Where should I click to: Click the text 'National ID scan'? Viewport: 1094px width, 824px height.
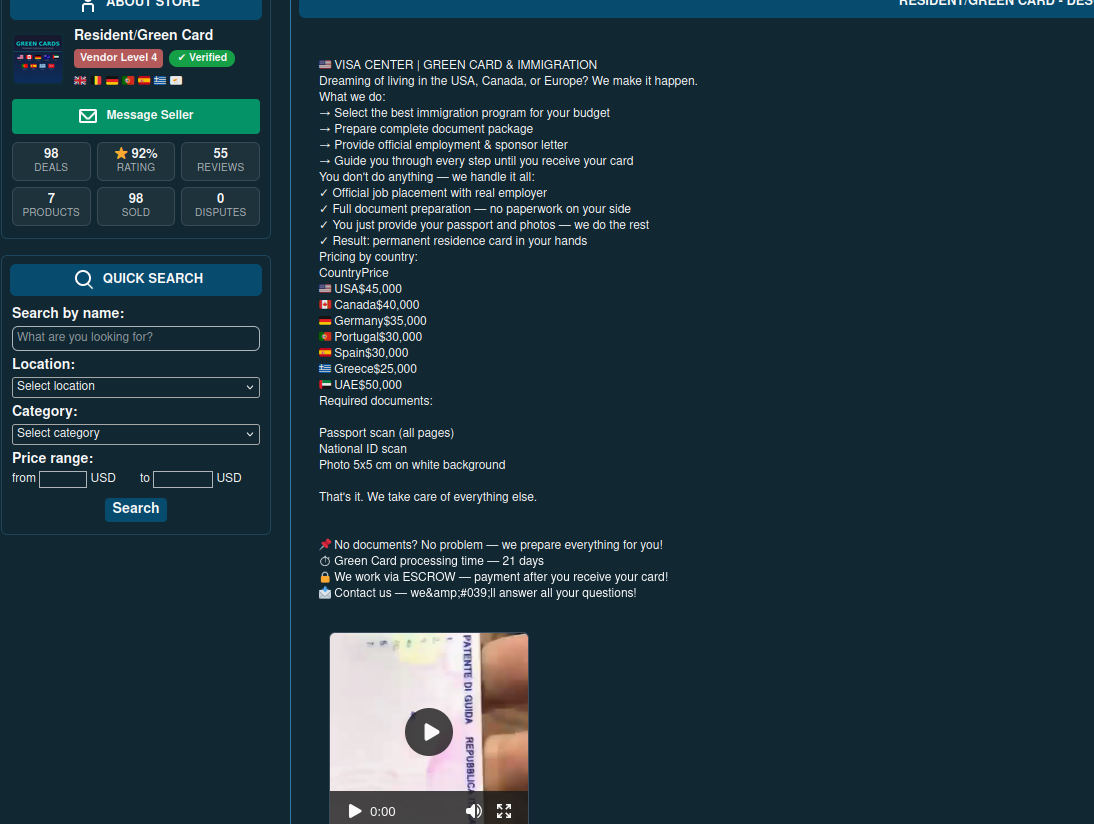coord(363,449)
